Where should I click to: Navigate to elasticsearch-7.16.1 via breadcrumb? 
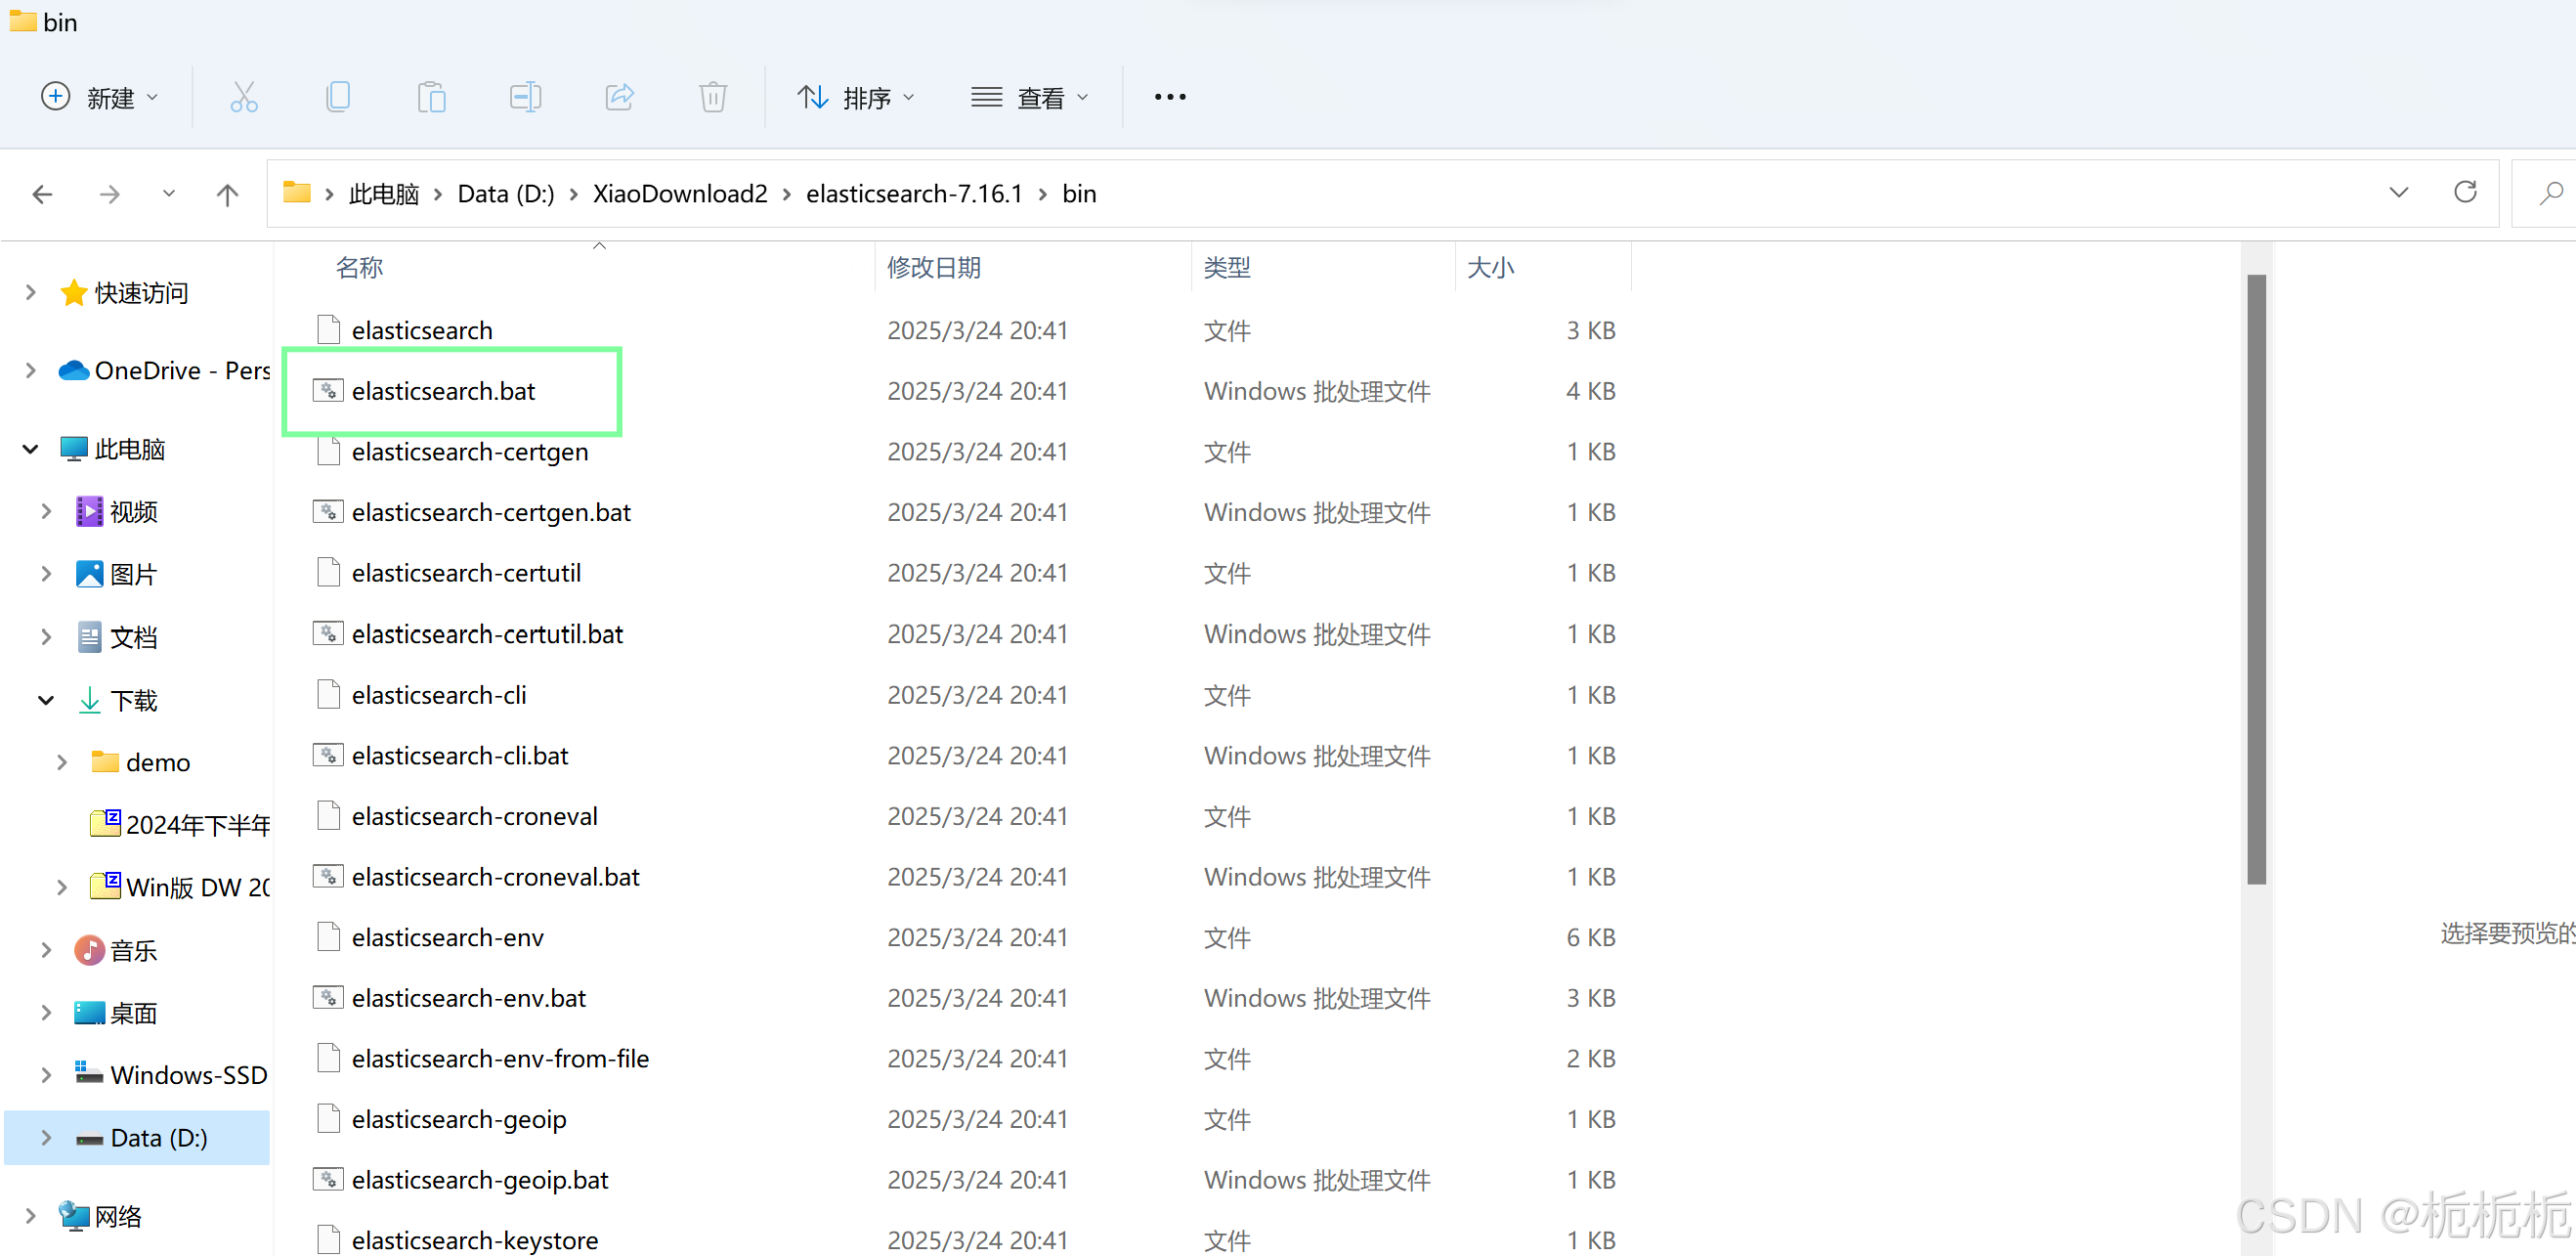(x=912, y=193)
